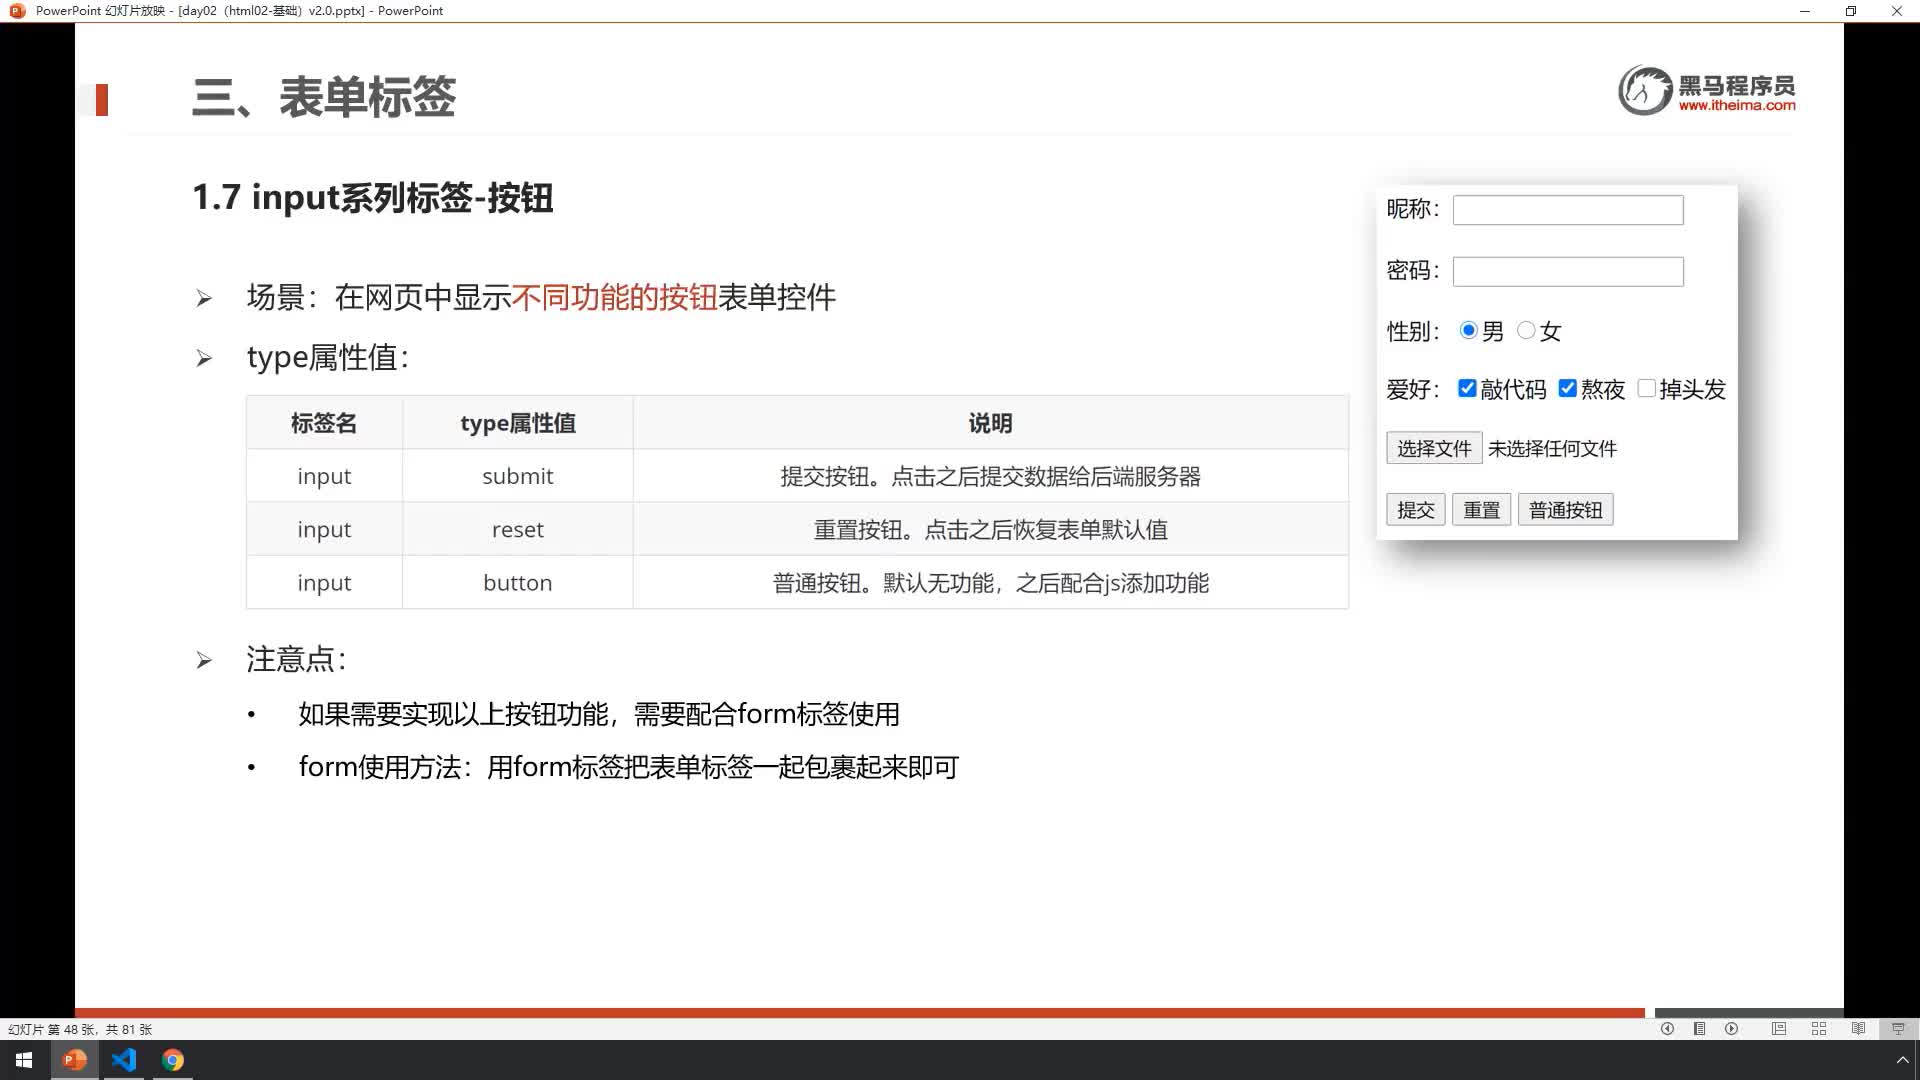Viewport: 1920px width, 1080px height.
Task: Minimize the PowerPoint window
Action: pyautogui.click(x=1805, y=11)
